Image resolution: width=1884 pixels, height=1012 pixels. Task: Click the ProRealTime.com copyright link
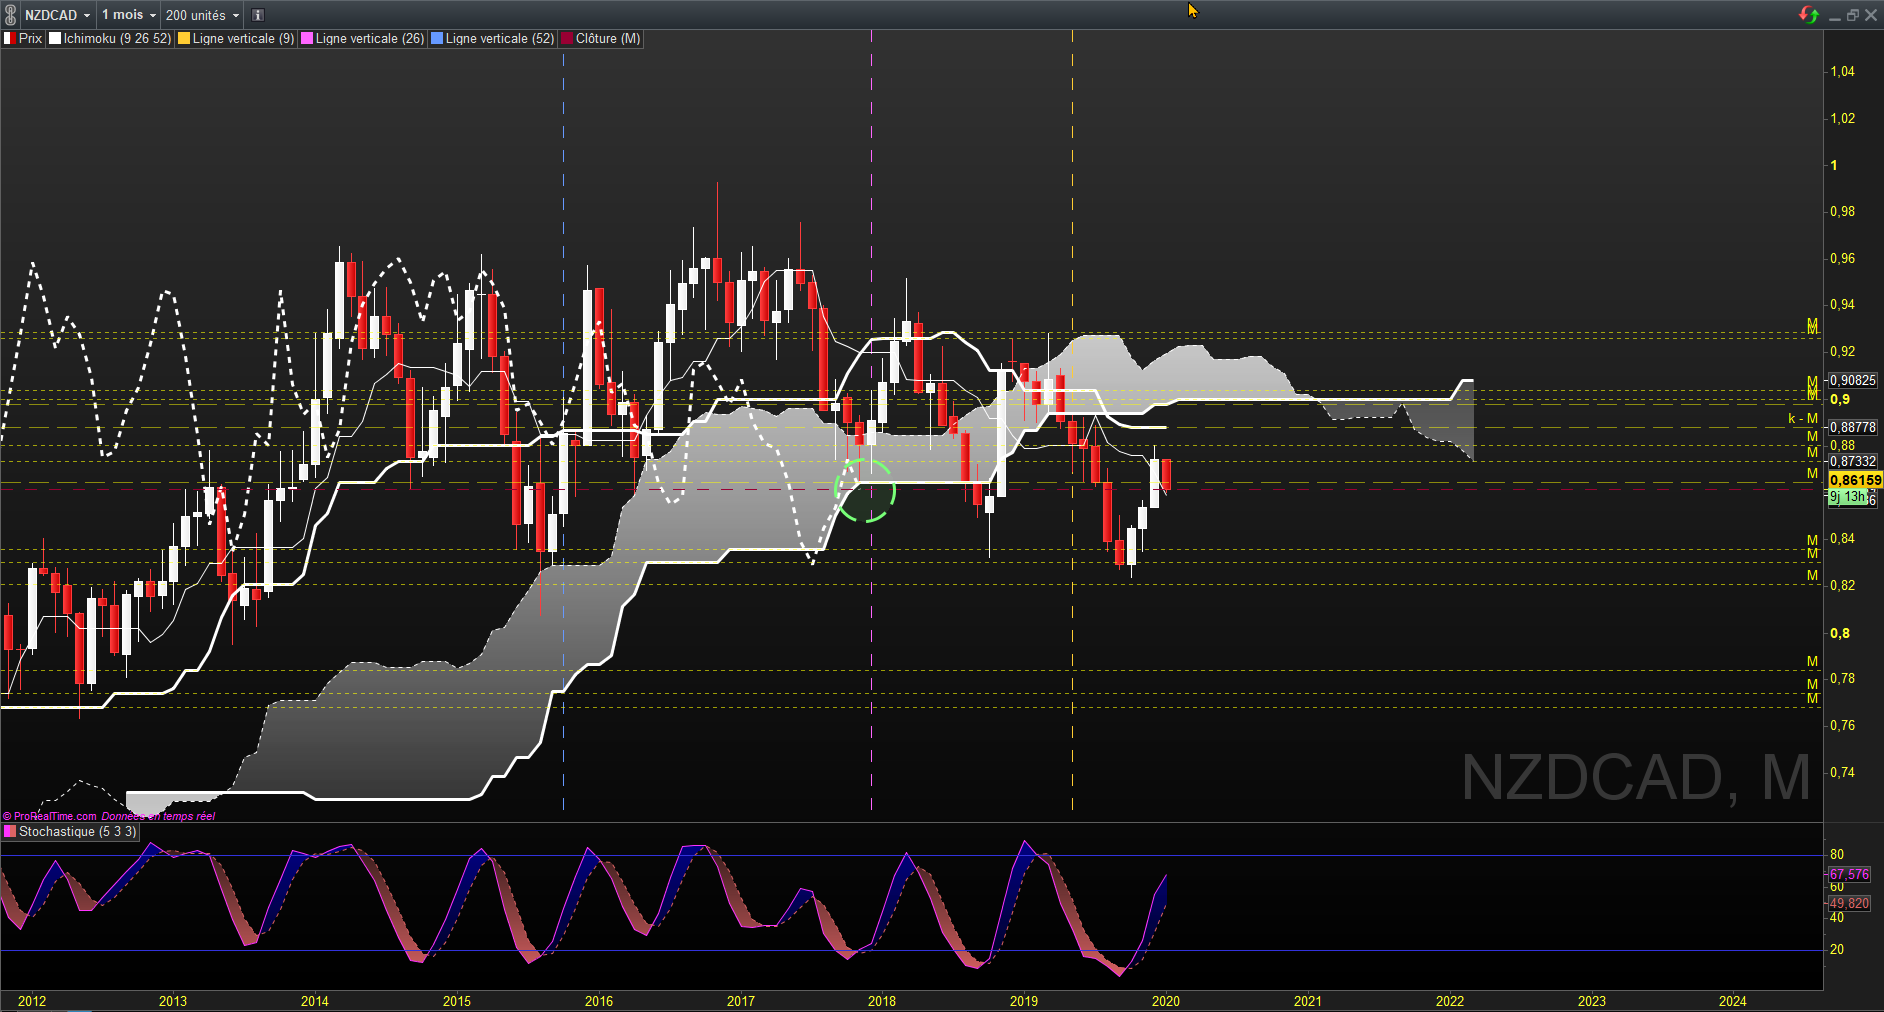50,816
